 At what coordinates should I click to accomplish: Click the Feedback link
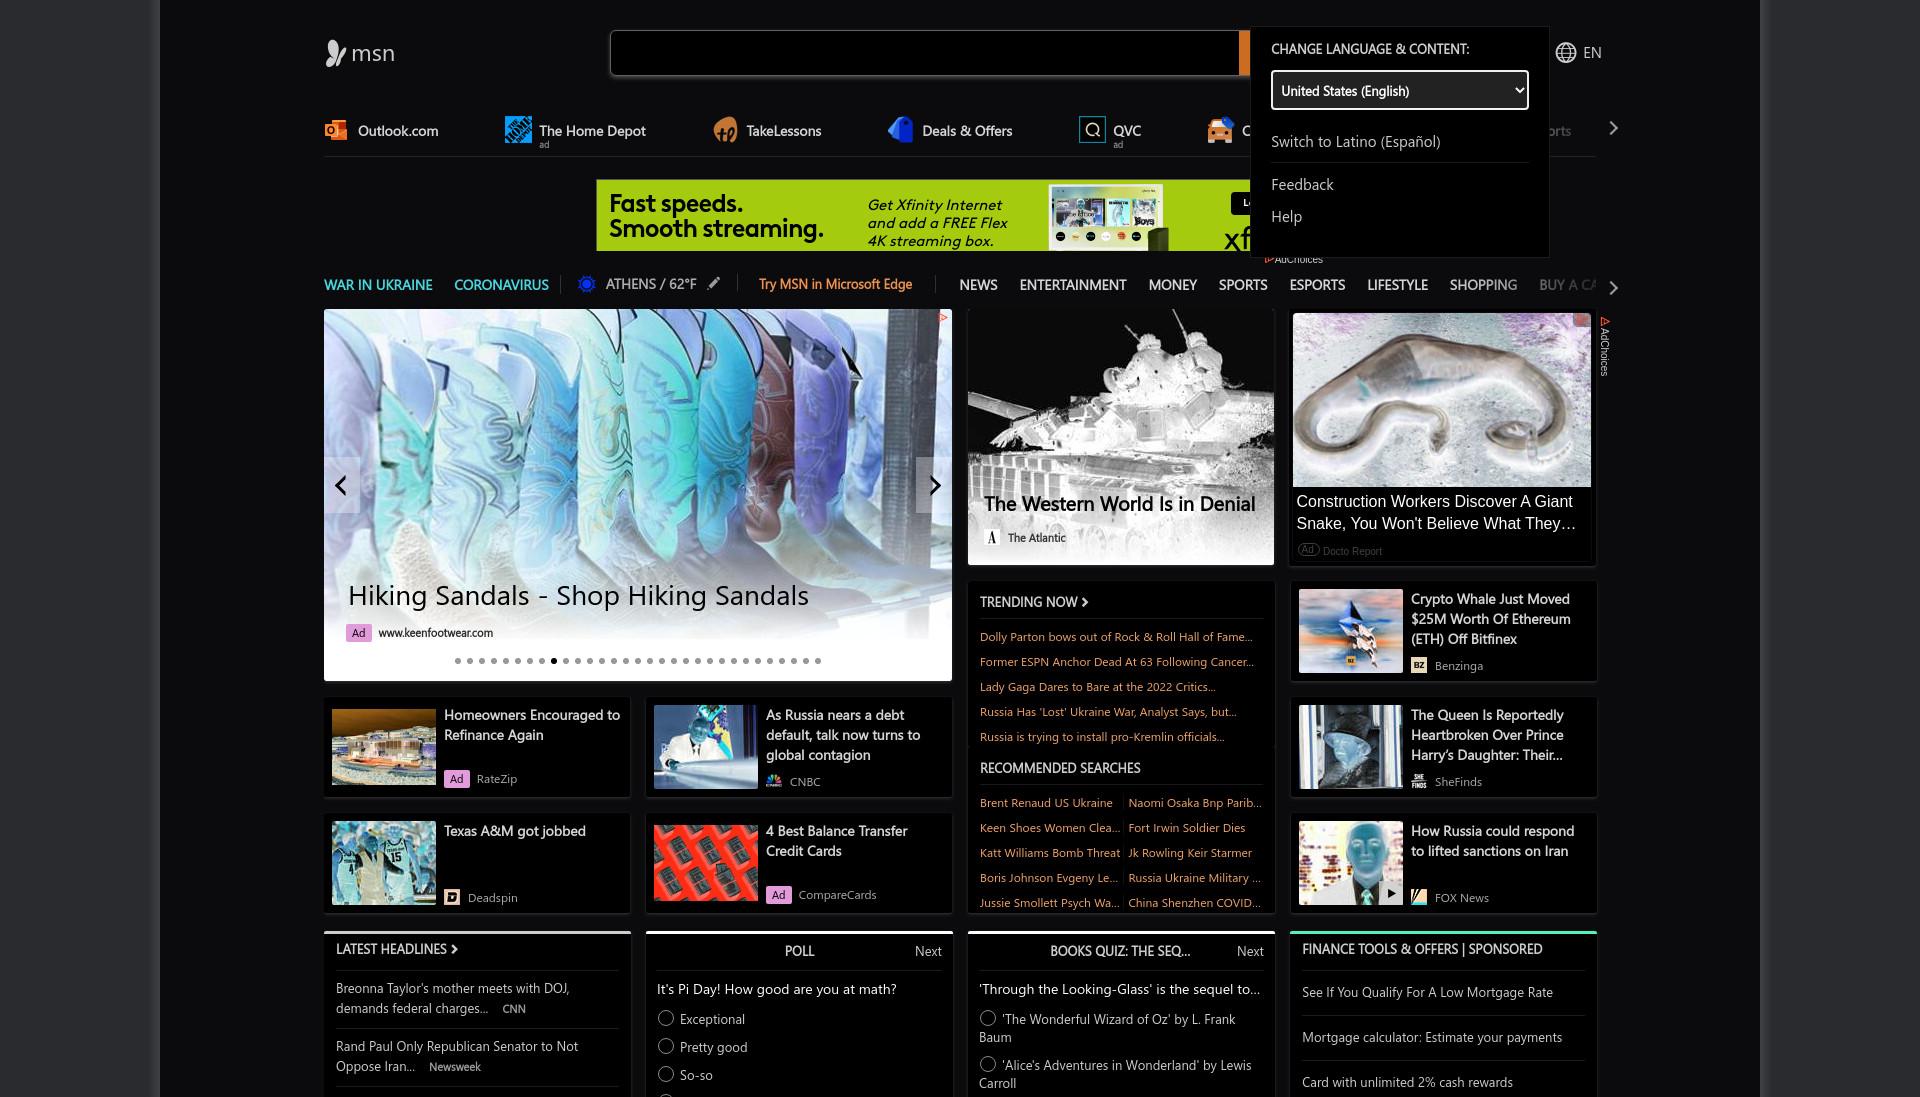click(1302, 185)
